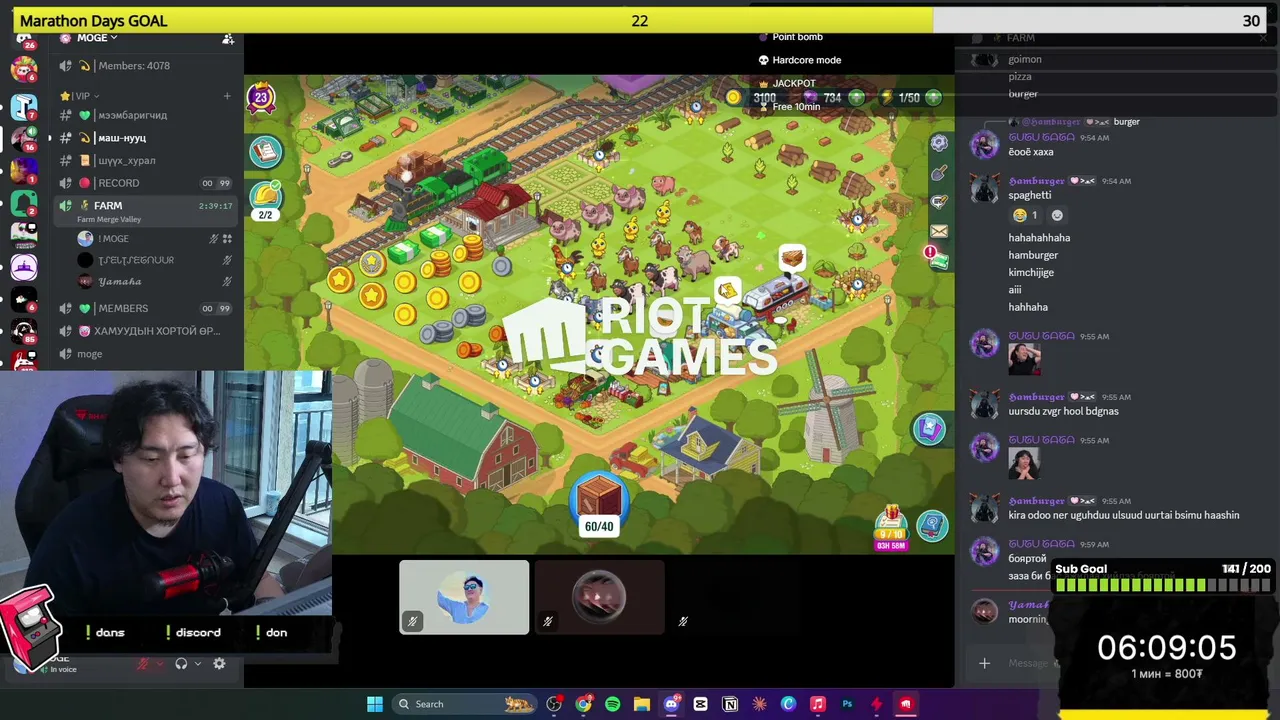Collapse the VIP channel category
The image size is (1280, 720).
[82, 96]
